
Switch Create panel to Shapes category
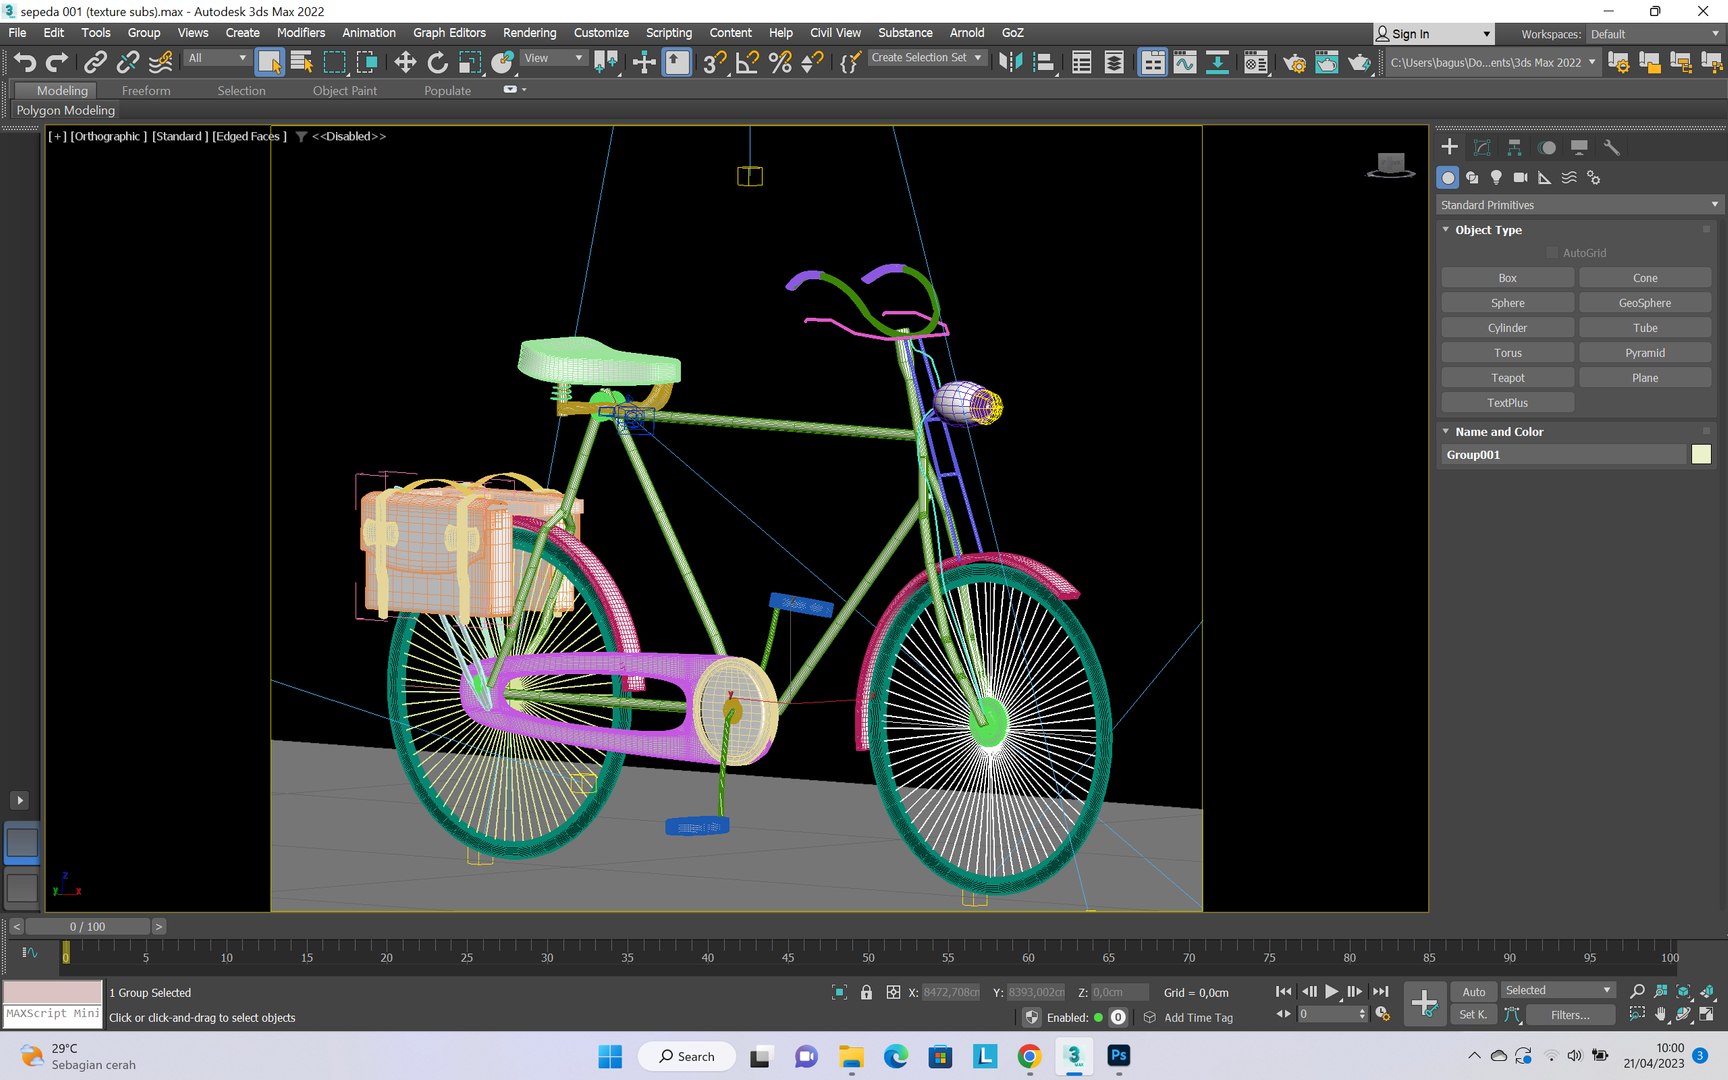[x=1472, y=177]
